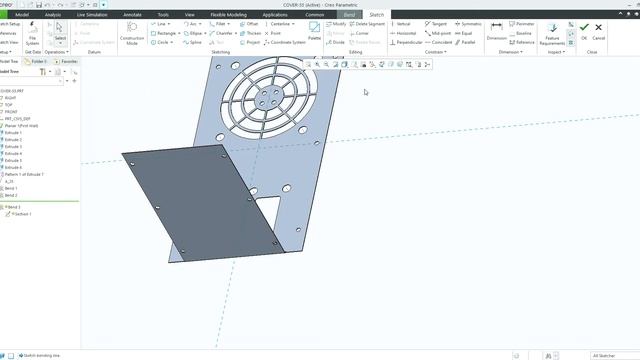
Task: Open the Fillet dropdown arrow
Action: (228, 24)
